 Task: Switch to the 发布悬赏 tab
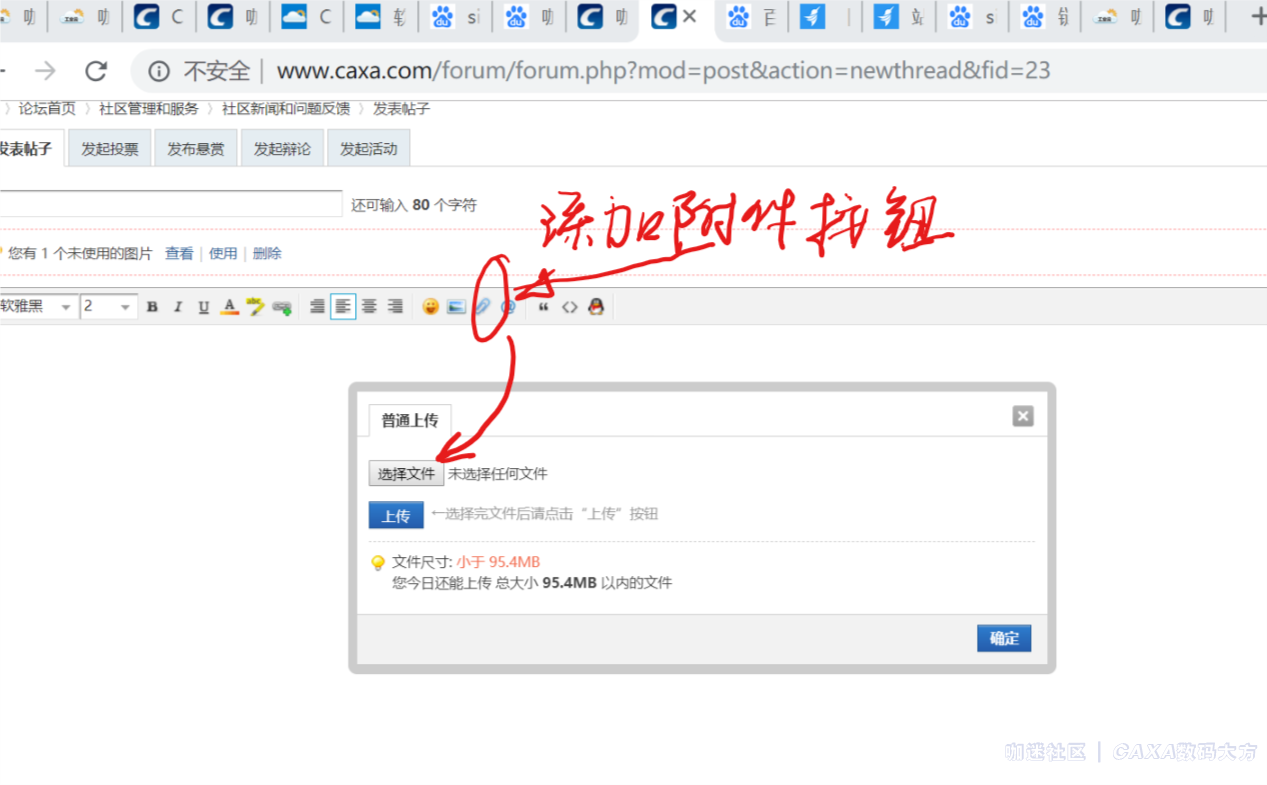195,149
